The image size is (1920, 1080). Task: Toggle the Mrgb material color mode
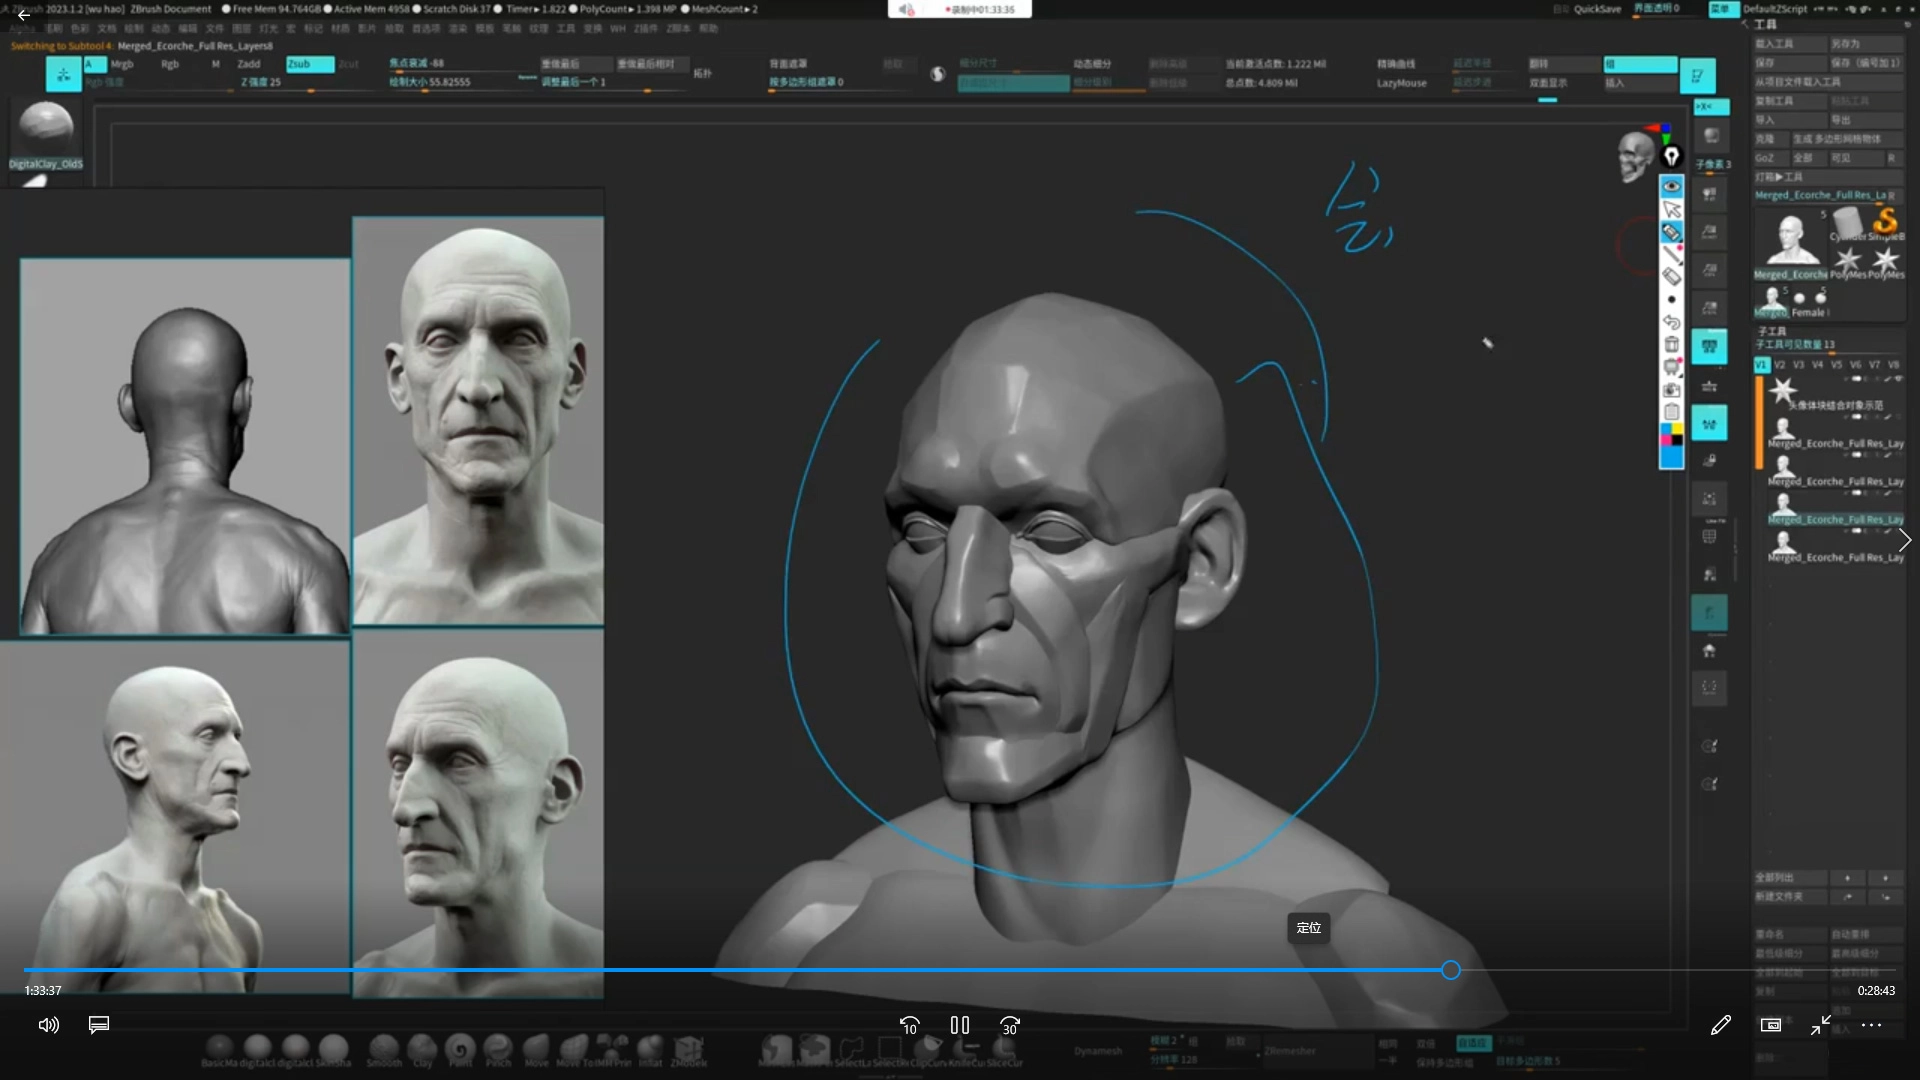(122, 64)
